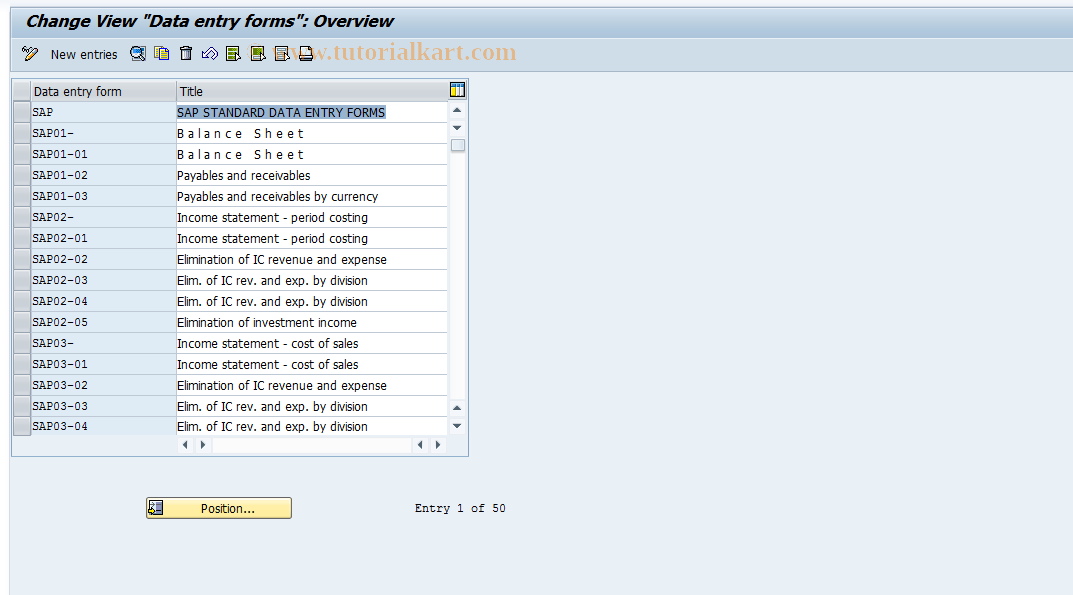The width and height of the screenshot is (1073, 595).
Task: Click the left horizontal scroll-left arrow
Action: 185,445
